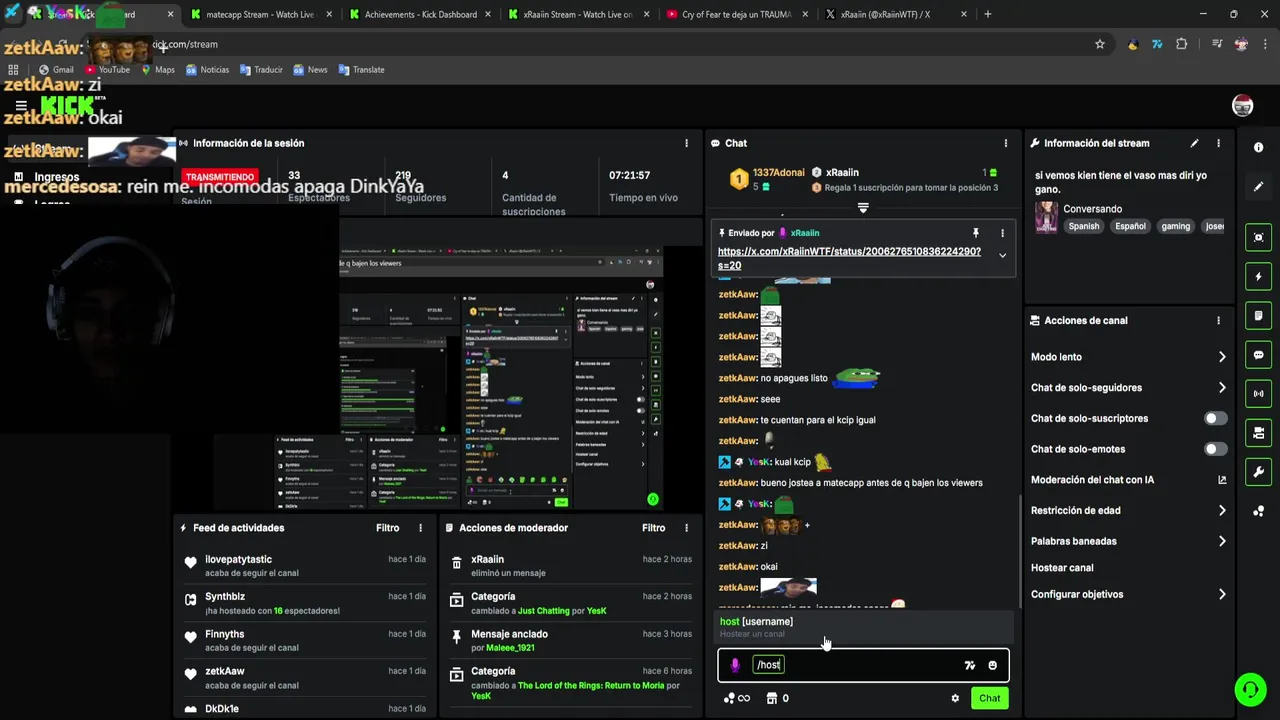Open a new browser tab
Viewport: 1280px width, 720px height.
click(988, 14)
